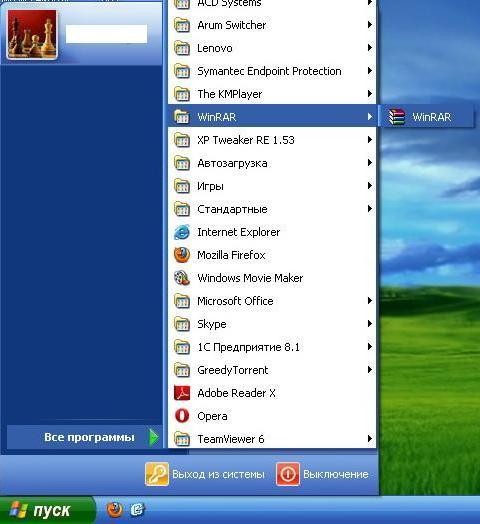Click the Lenovo folder icon
The image size is (480, 524).
click(x=182, y=48)
